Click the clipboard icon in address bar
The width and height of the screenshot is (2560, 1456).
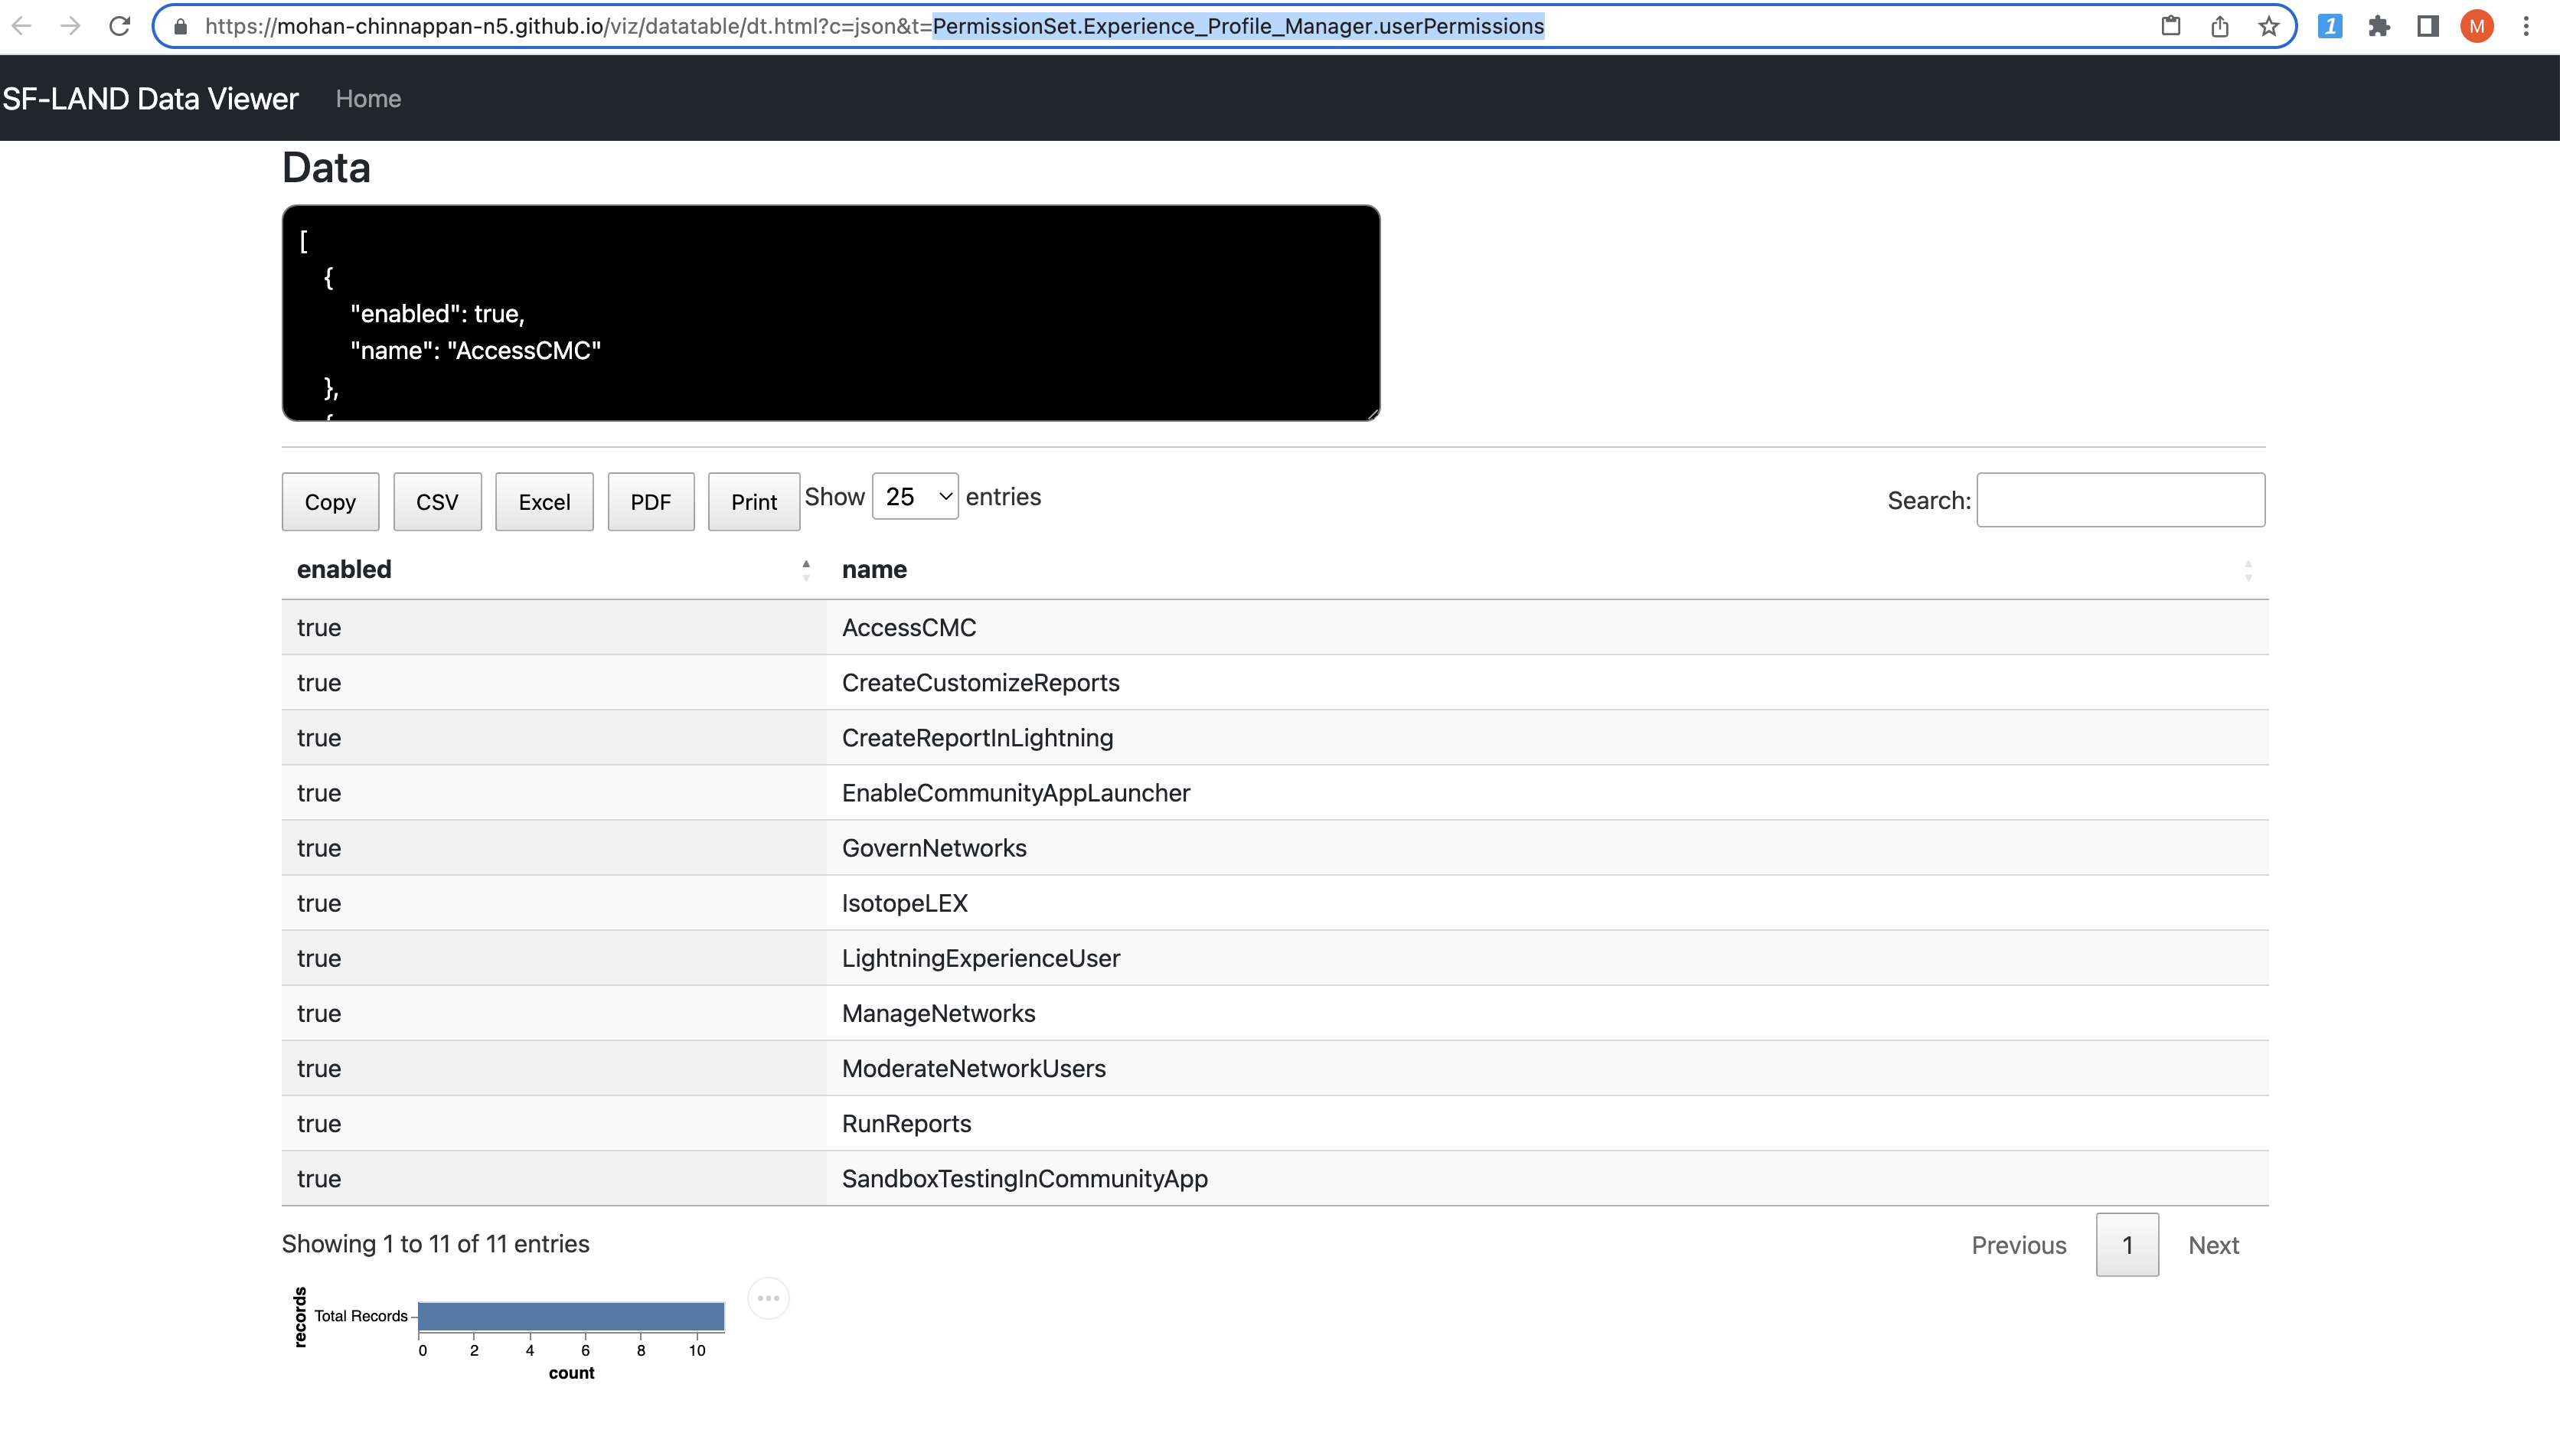click(2170, 26)
